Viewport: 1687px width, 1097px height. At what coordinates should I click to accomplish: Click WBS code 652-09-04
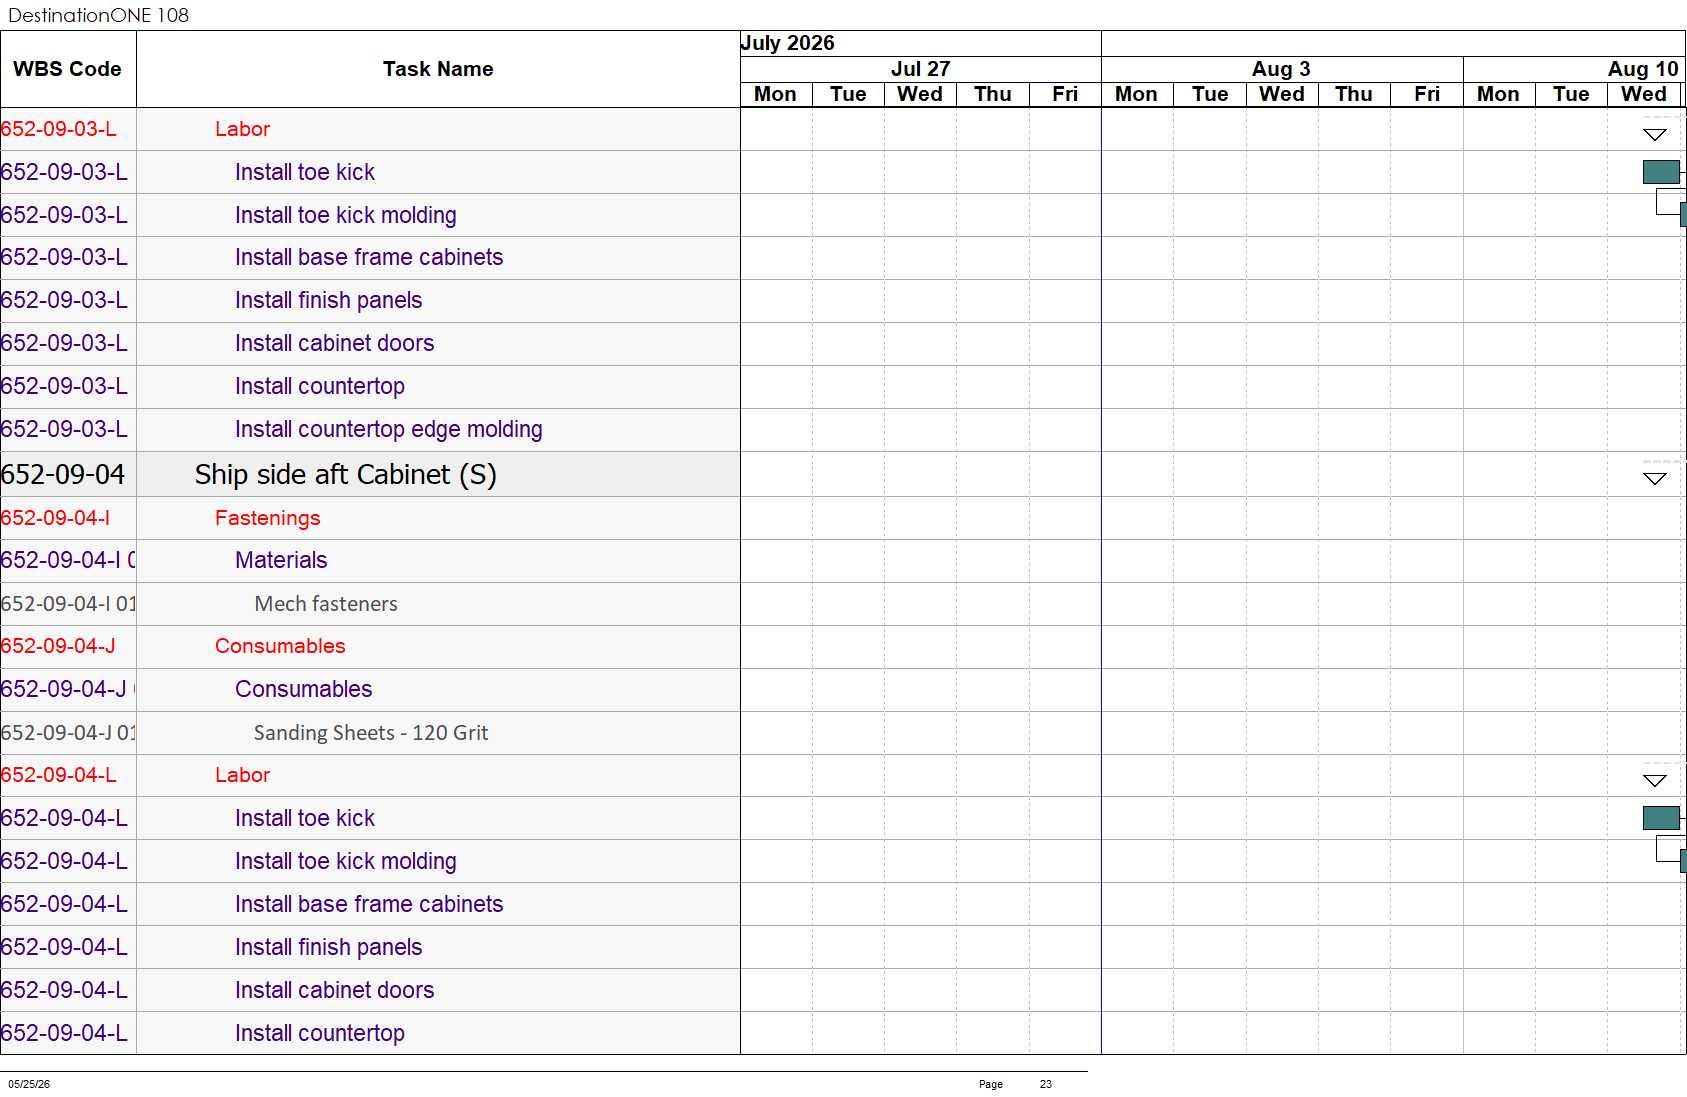click(63, 474)
